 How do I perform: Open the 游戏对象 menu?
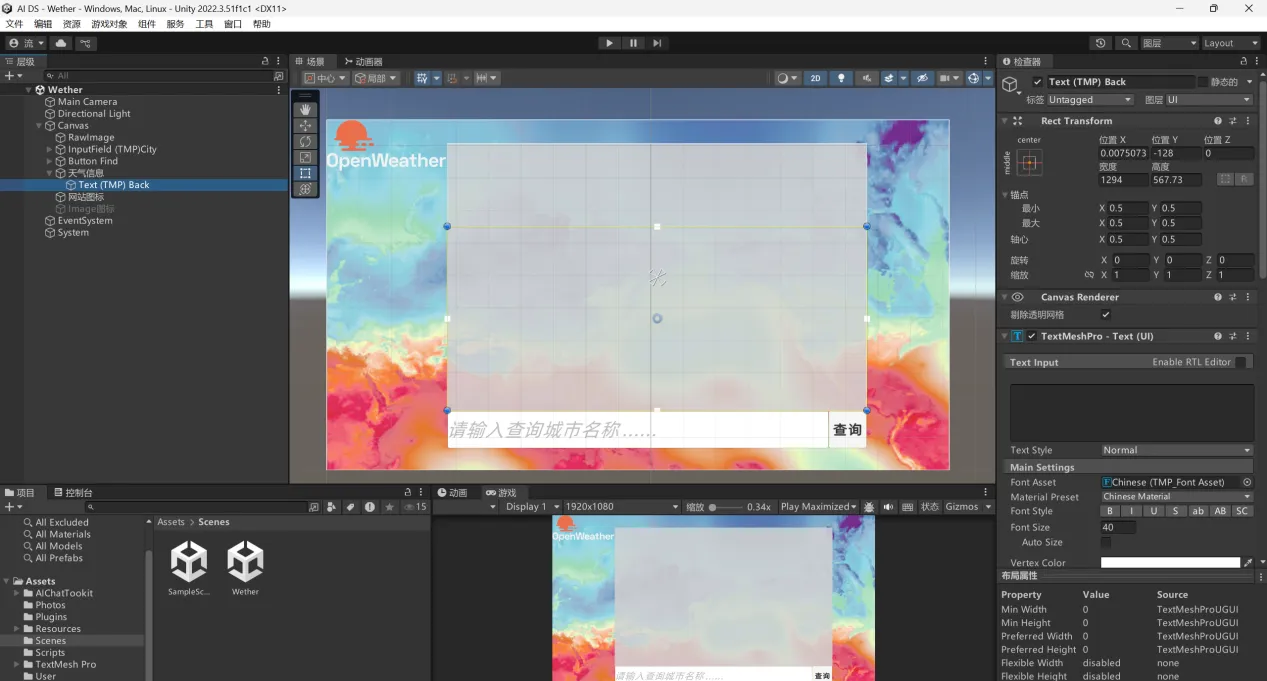(x=109, y=24)
